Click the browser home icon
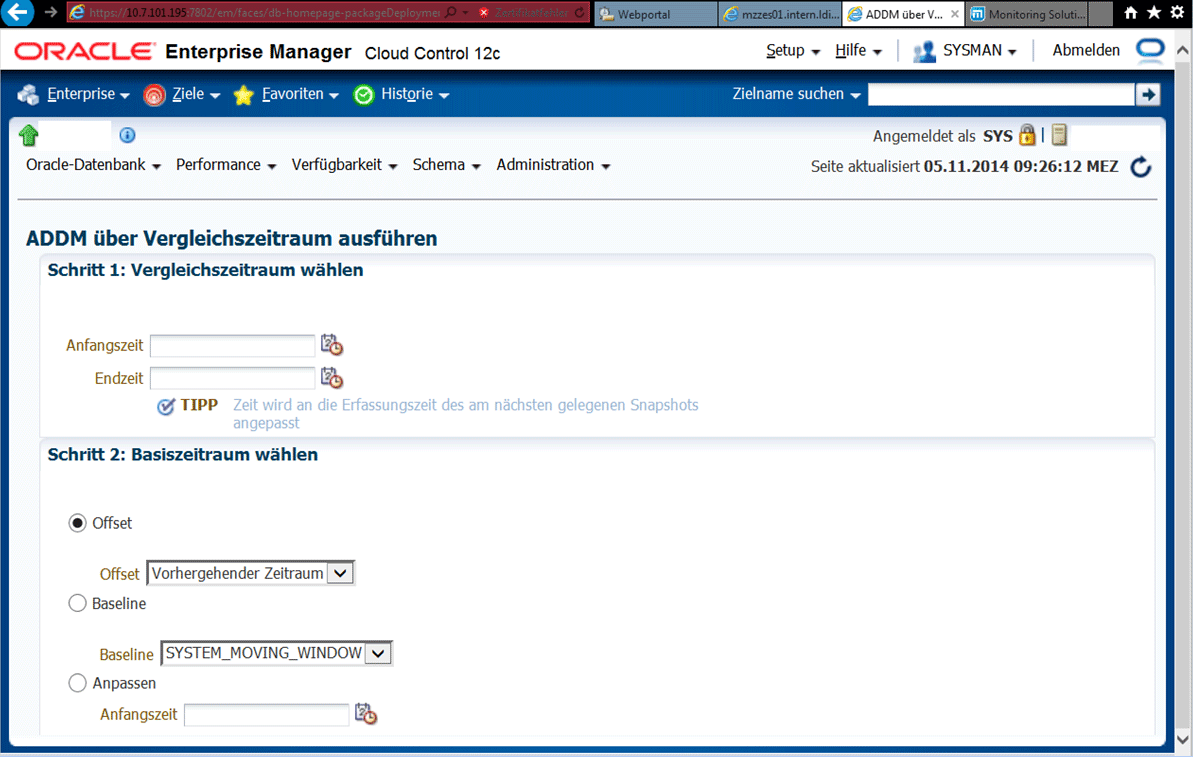 click(1131, 14)
